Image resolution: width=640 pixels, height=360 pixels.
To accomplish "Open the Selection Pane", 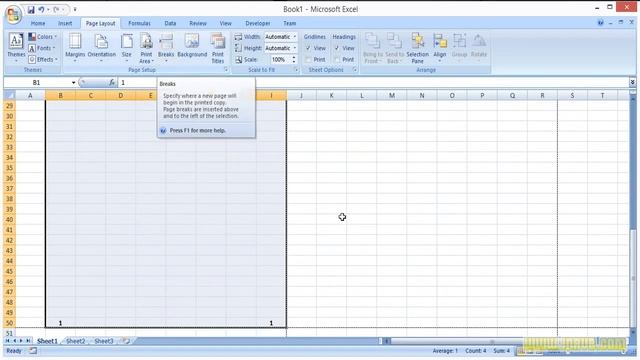I will [x=417, y=48].
